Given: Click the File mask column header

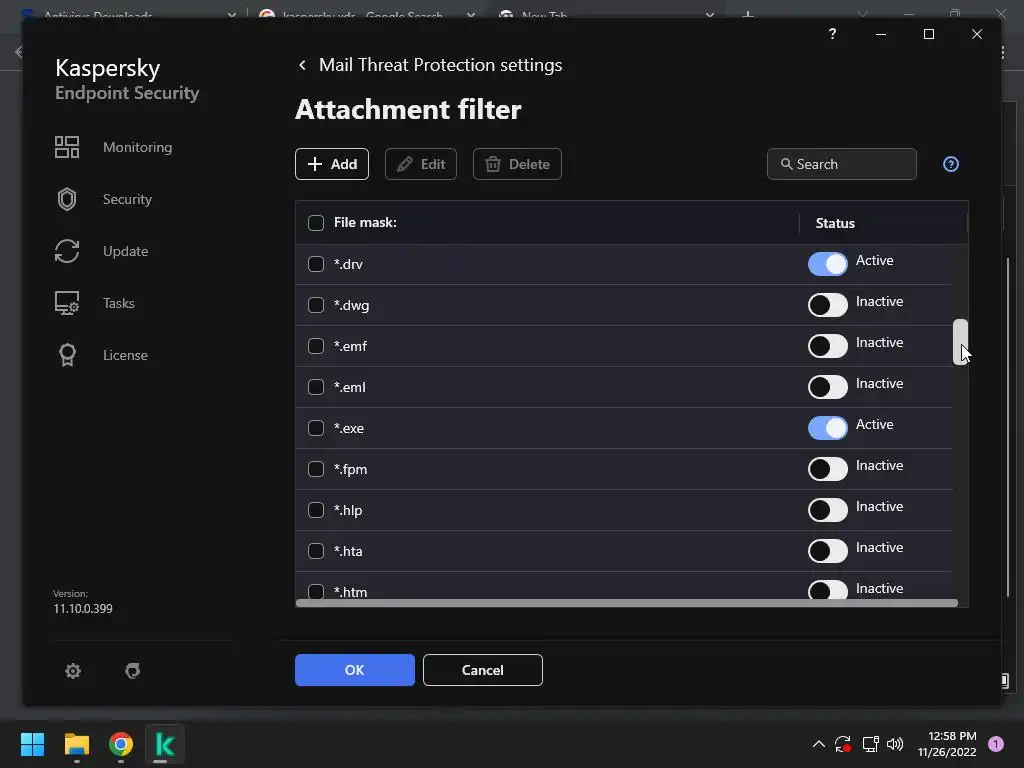Looking at the screenshot, I should tap(365, 223).
